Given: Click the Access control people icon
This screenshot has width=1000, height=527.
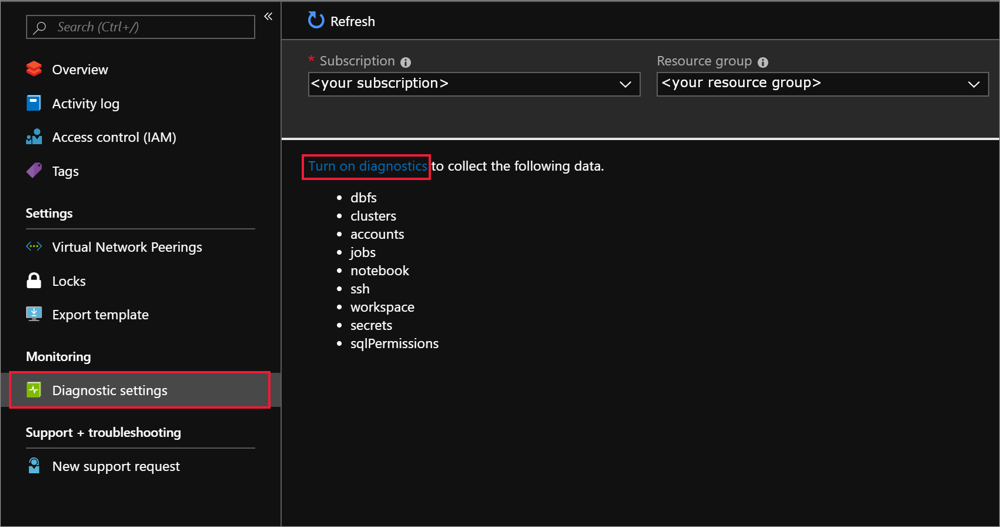Looking at the screenshot, I should (34, 137).
